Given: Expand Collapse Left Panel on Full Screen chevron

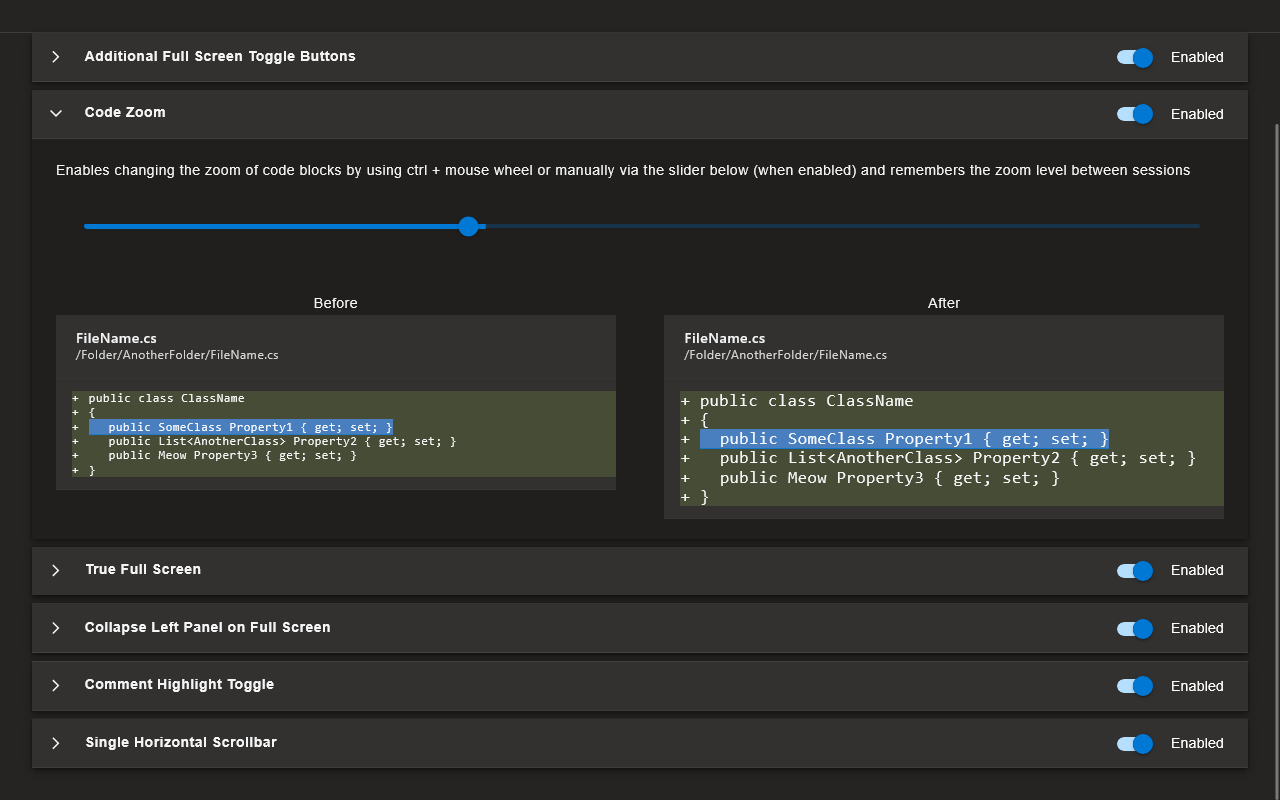Looking at the screenshot, I should point(56,628).
